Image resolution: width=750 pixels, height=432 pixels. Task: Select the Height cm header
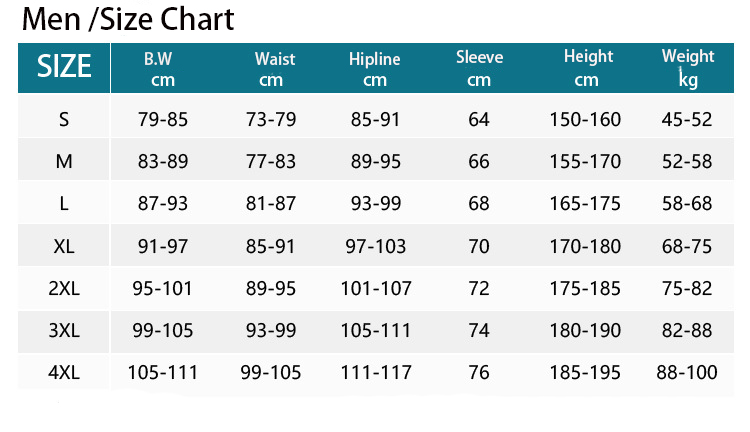click(x=588, y=68)
